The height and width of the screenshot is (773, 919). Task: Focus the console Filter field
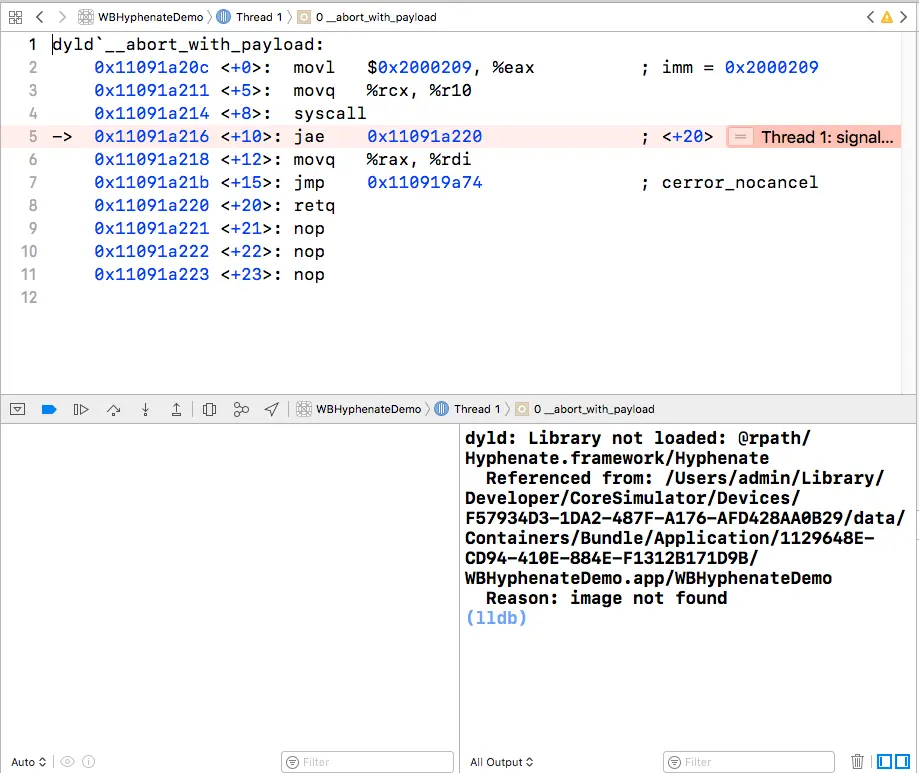[749, 762]
